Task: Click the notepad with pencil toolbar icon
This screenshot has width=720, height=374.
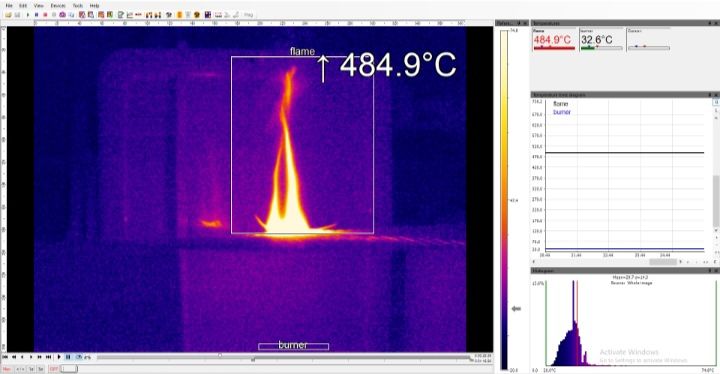Action: [121, 15]
